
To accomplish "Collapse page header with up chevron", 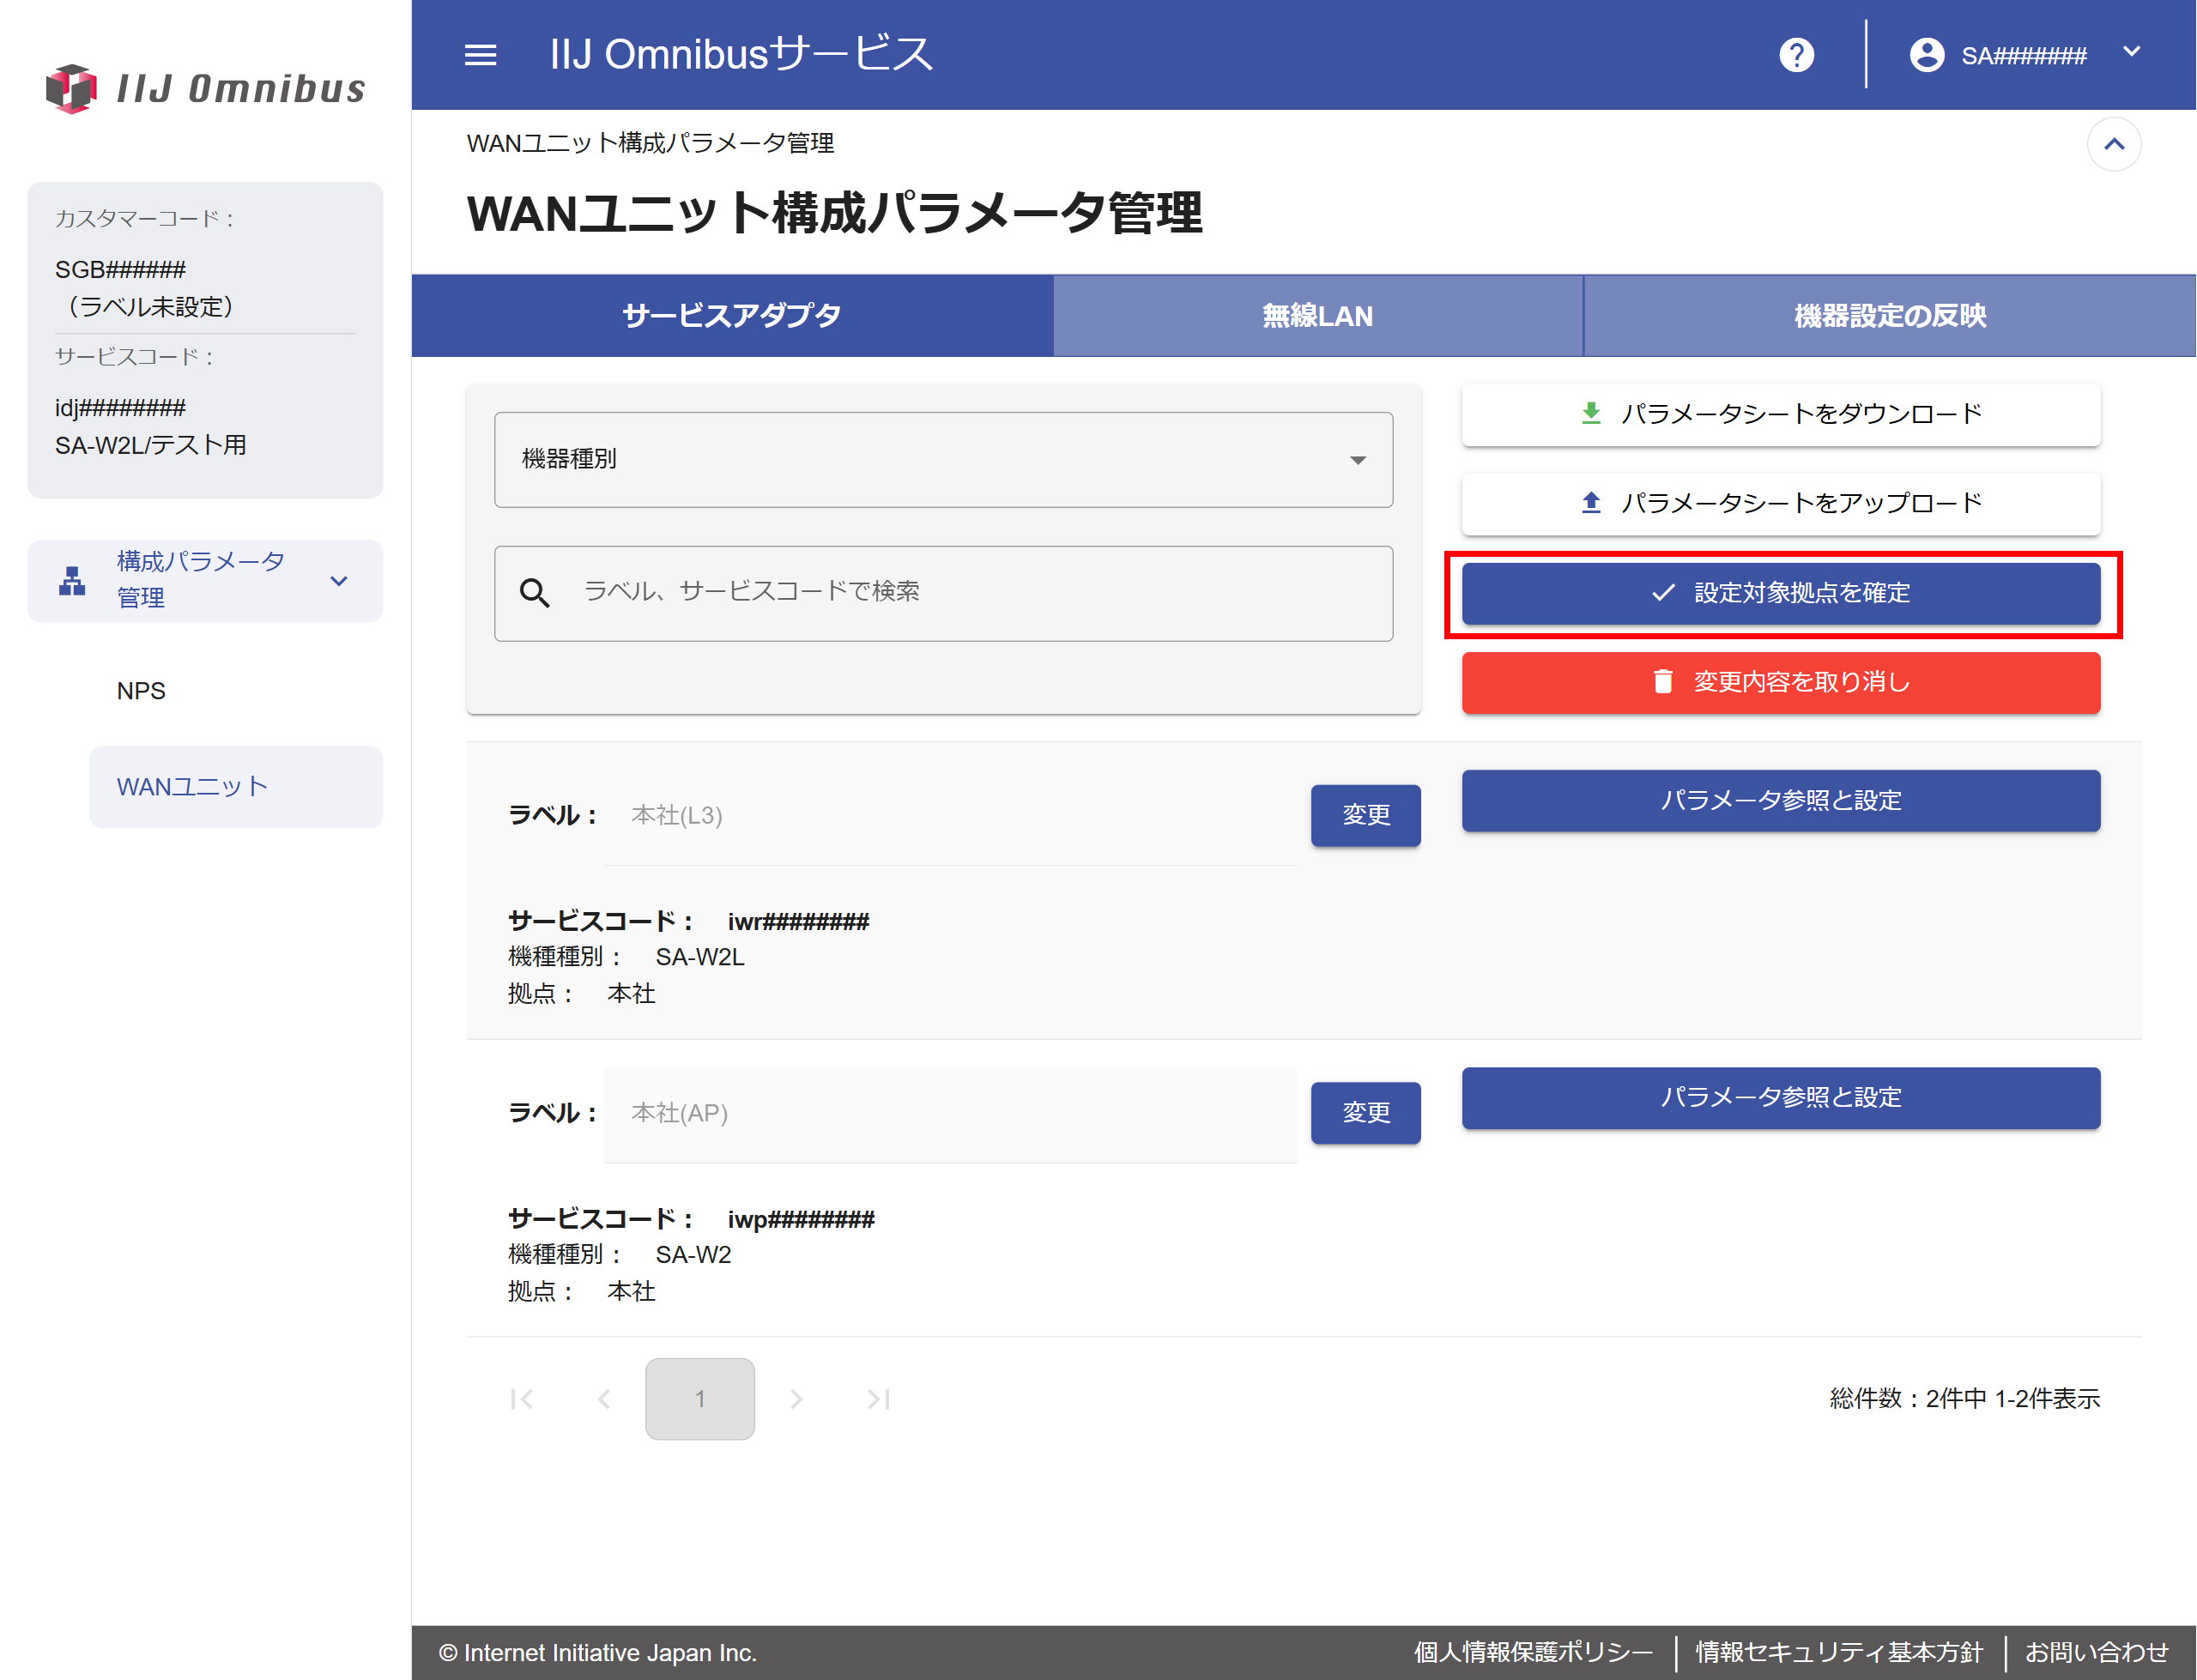I will [x=2113, y=144].
